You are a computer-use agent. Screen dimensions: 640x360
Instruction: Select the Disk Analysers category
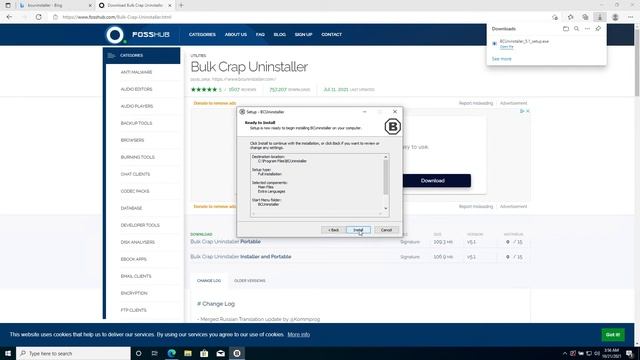[138, 242]
